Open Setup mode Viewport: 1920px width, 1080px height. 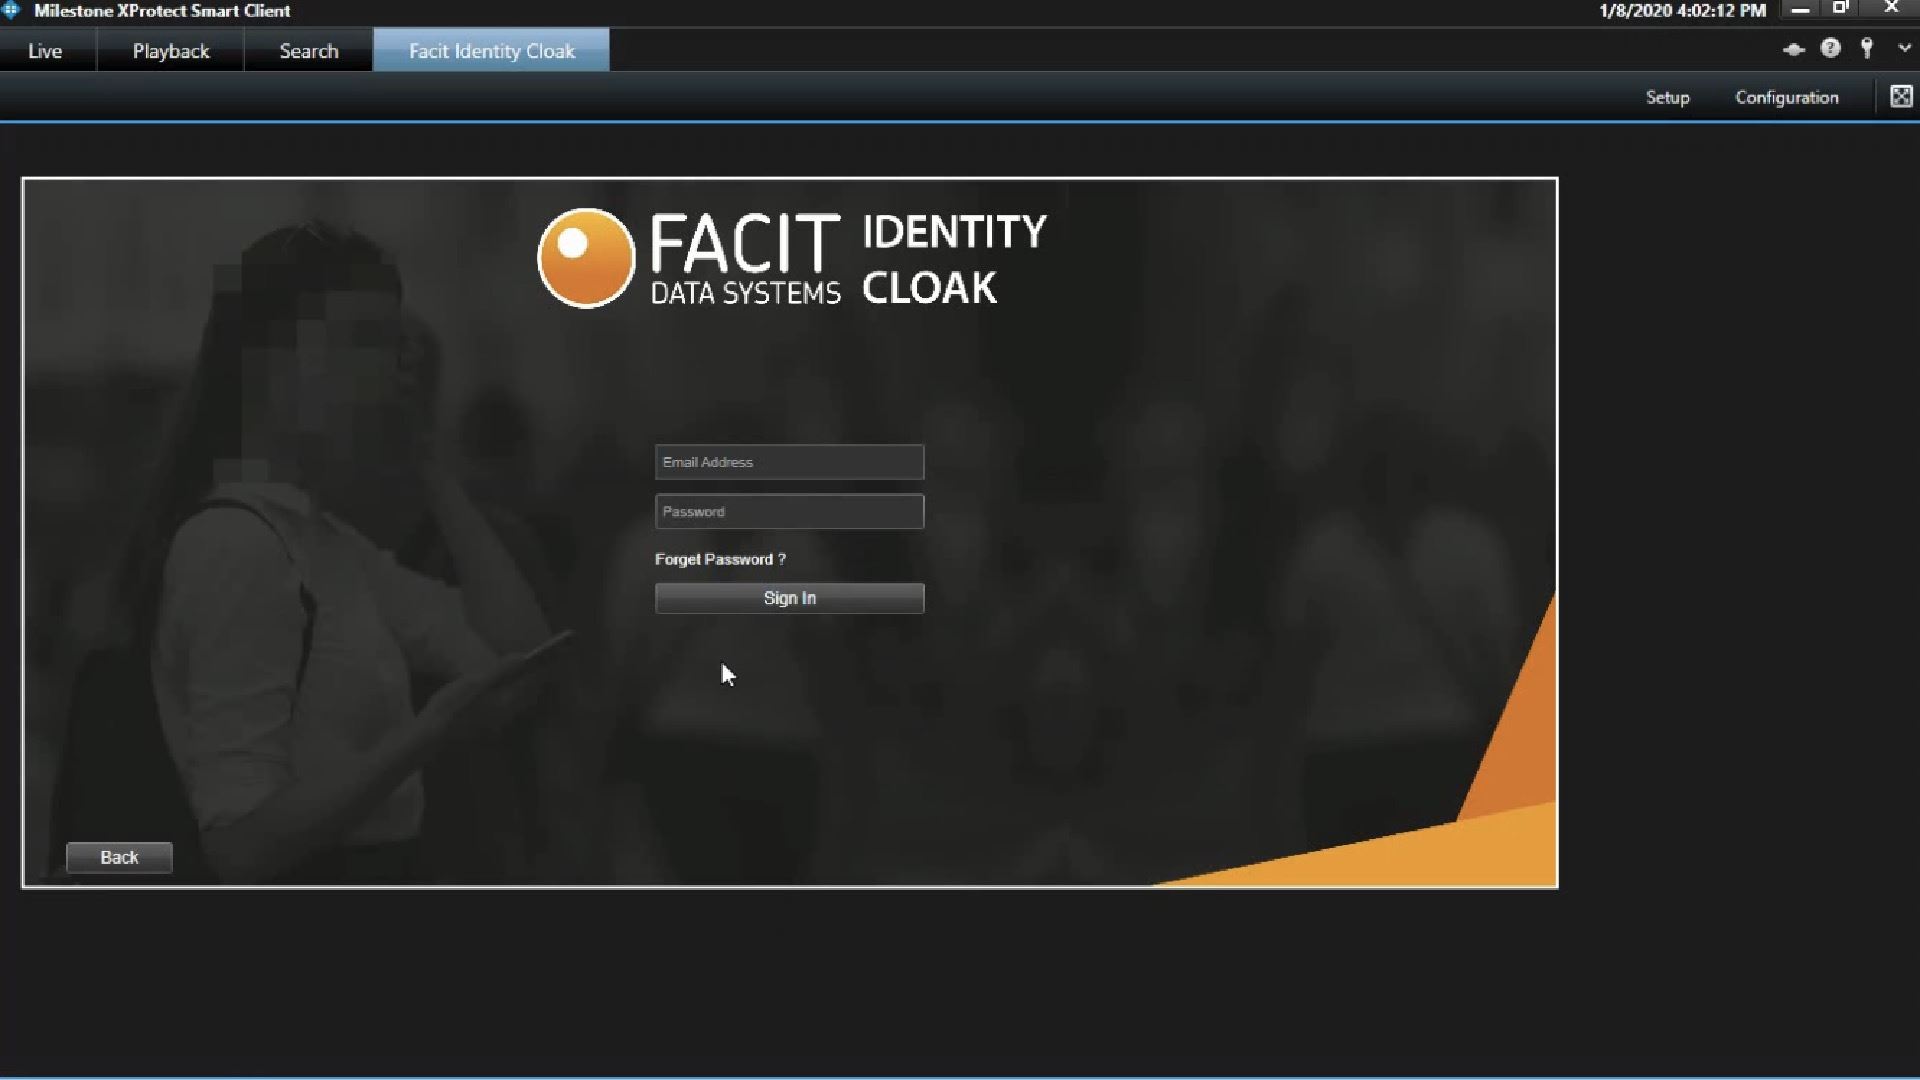(1667, 97)
